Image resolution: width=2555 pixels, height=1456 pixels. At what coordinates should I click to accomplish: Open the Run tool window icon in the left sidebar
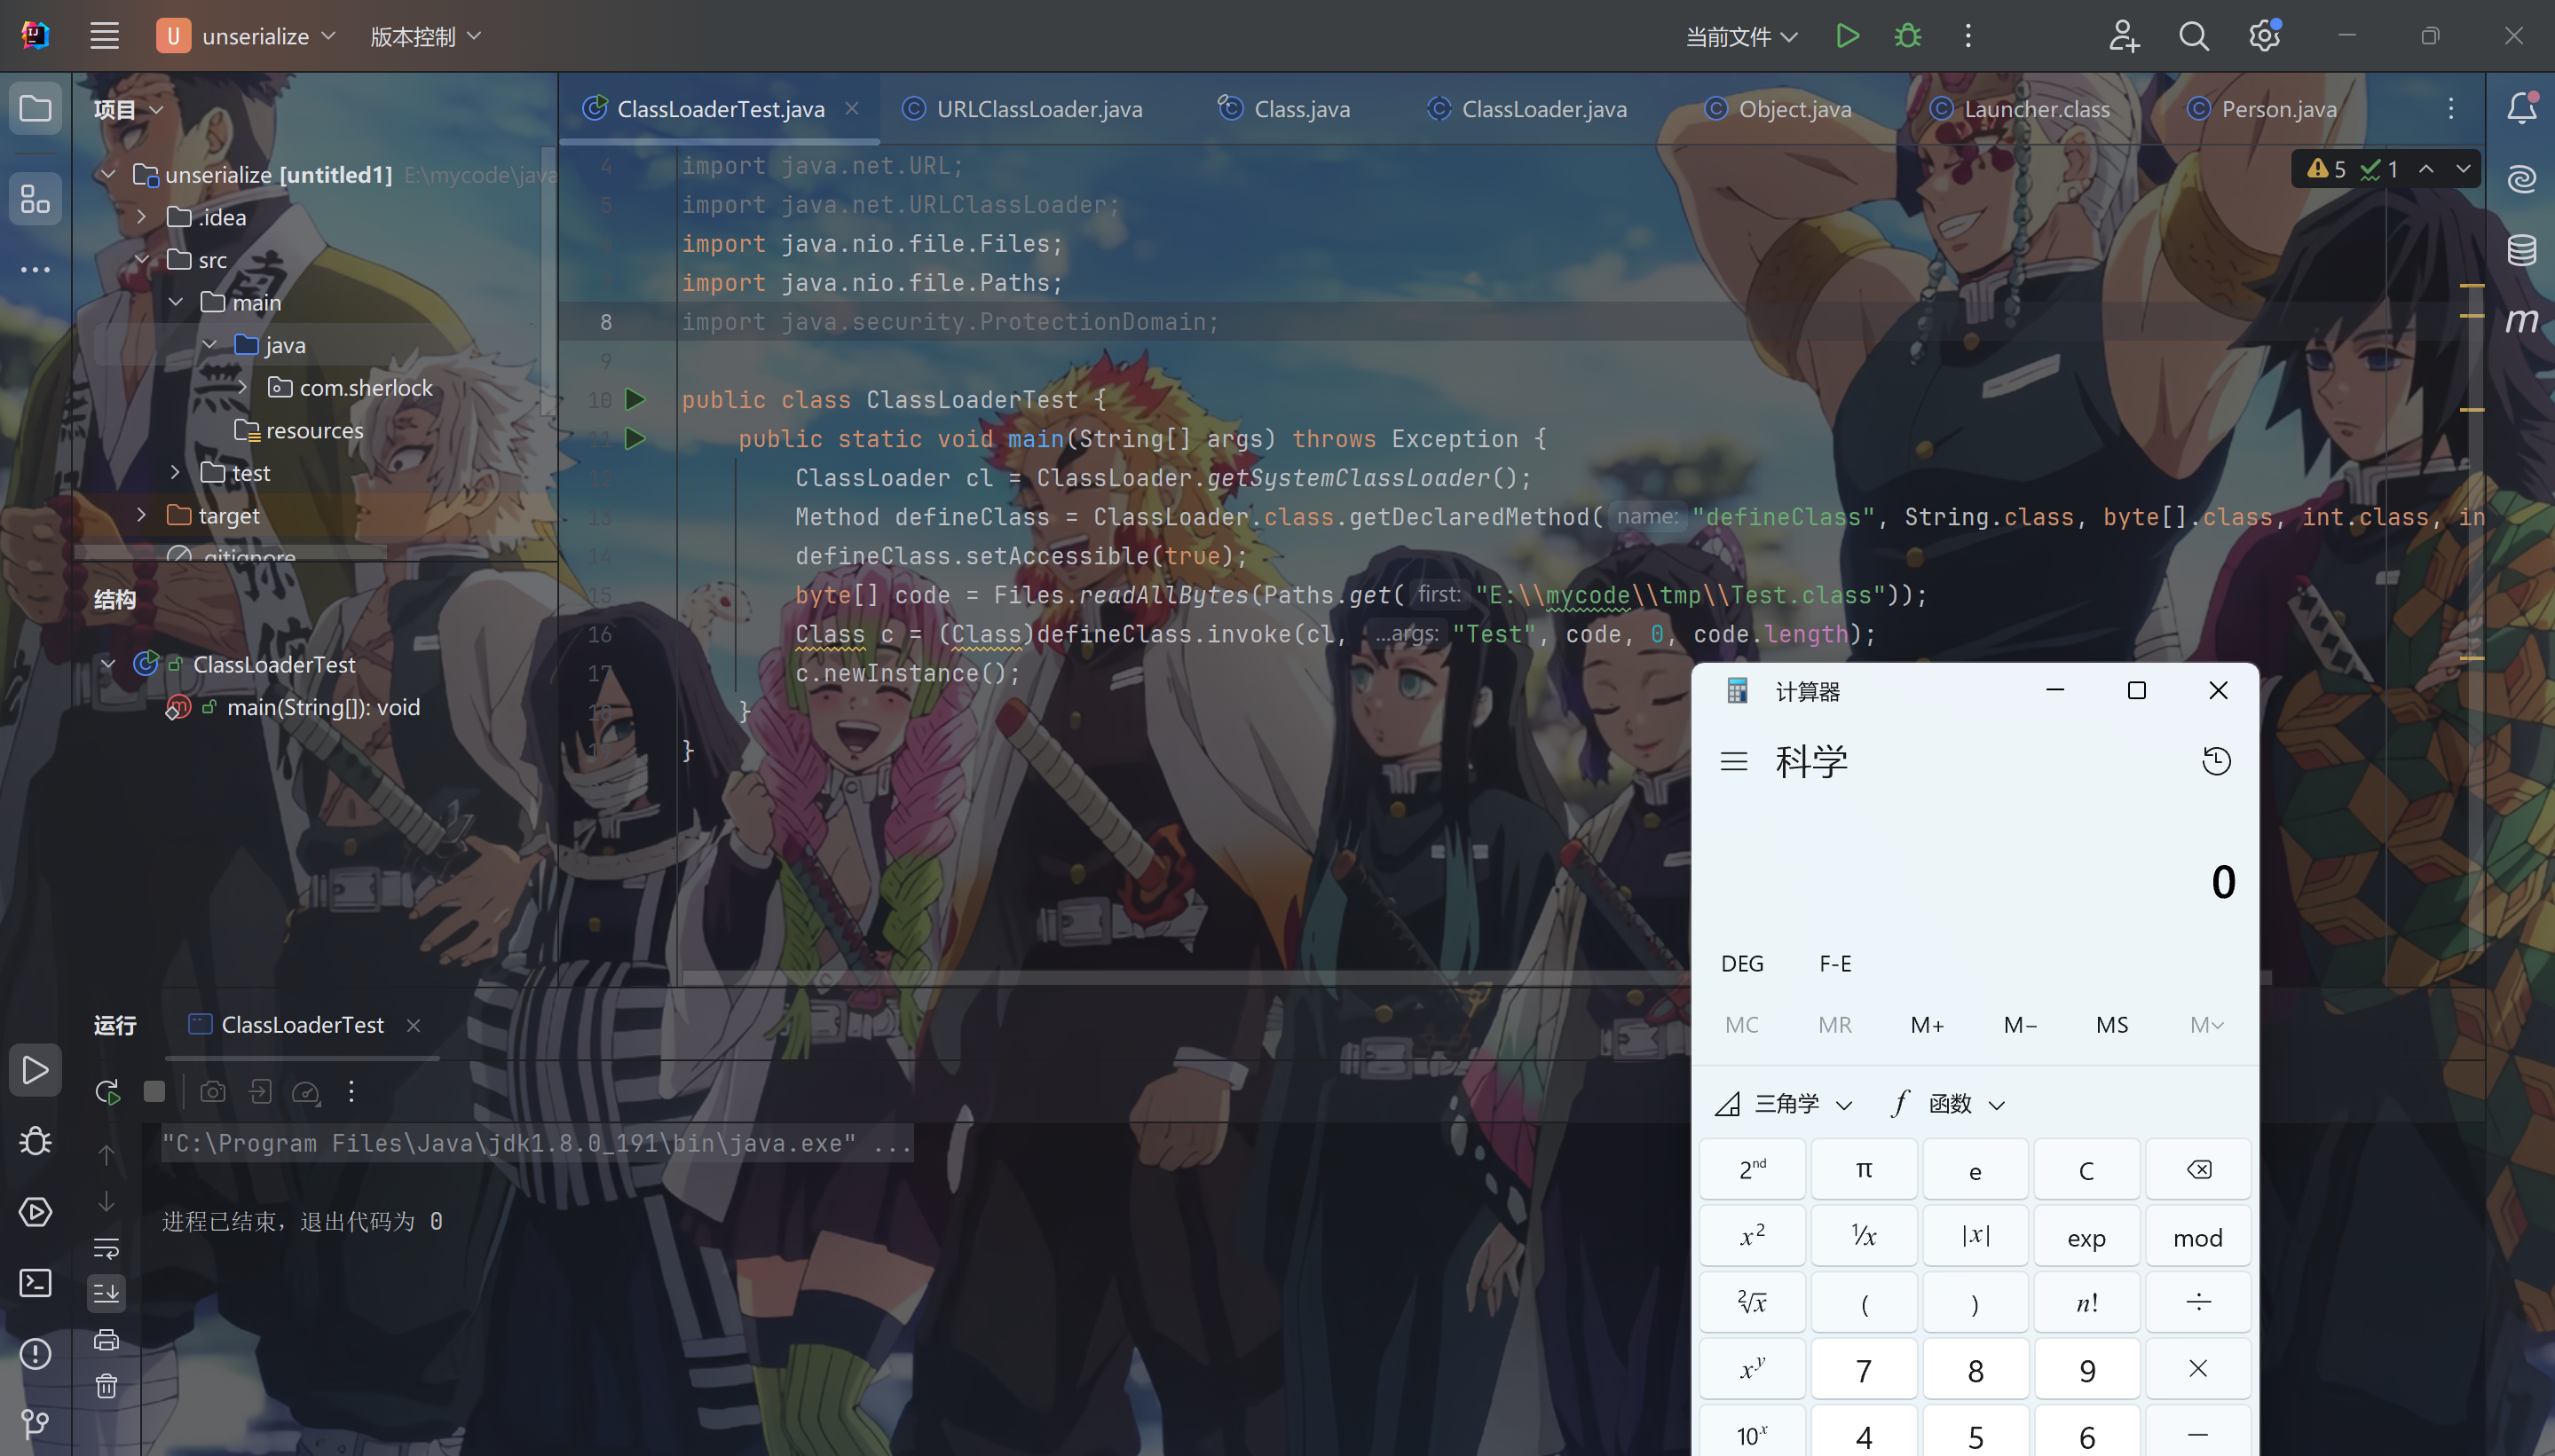(x=35, y=1070)
